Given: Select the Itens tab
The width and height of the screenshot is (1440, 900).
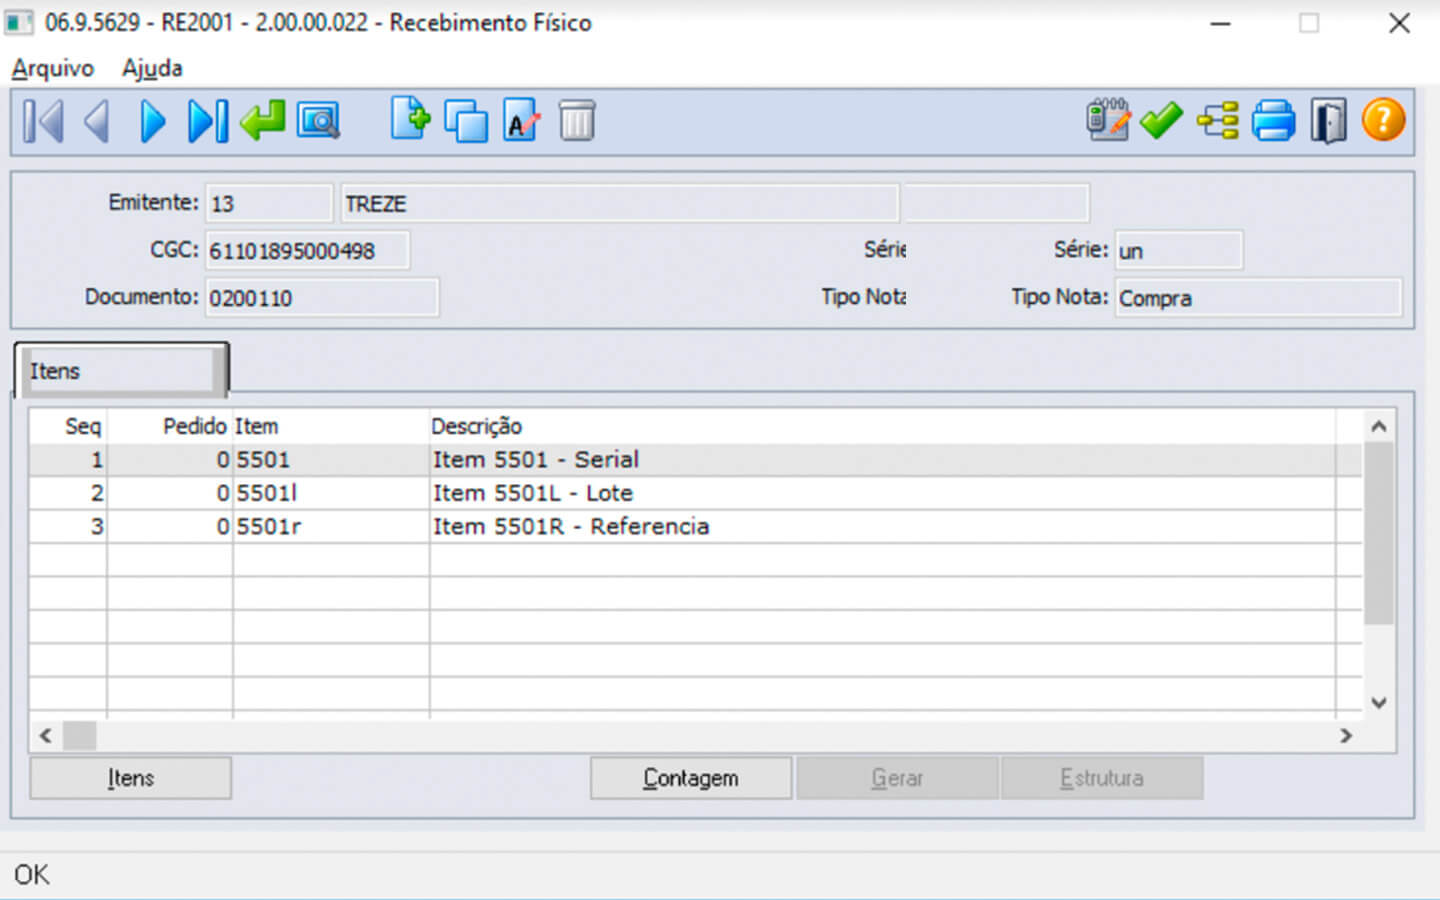Looking at the screenshot, I should 120,371.
